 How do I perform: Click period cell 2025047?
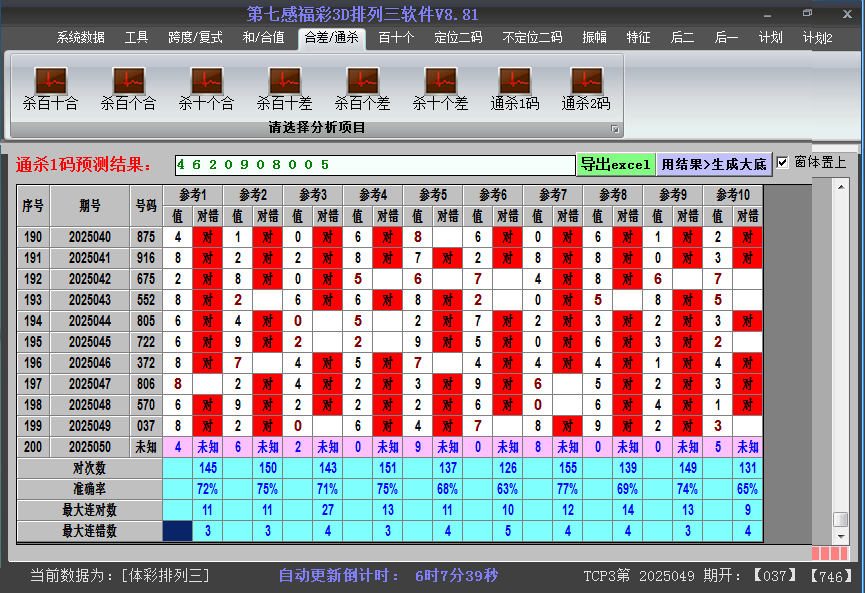(x=90, y=384)
